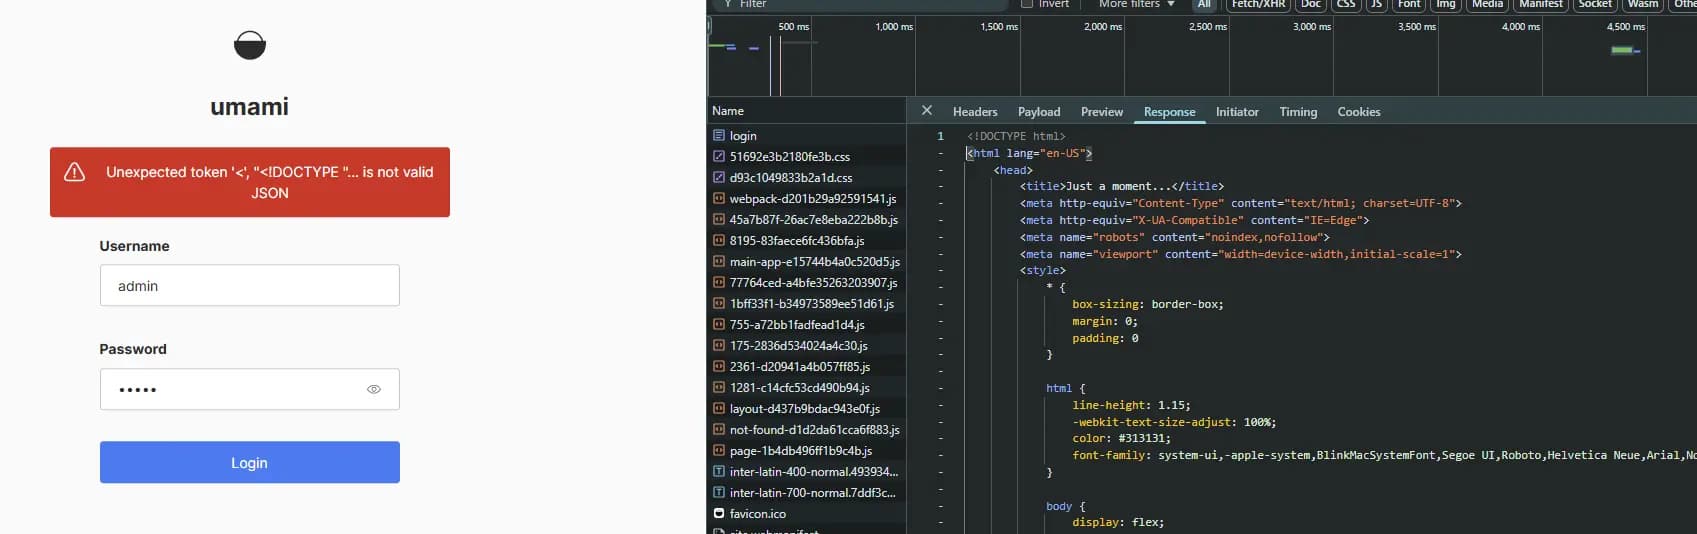Image resolution: width=1697 pixels, height=534 pixels.
Task: Click script icon beside 77764ced-a4bfe35263203907.js
Action: pyautogui.click(x=718, y=282)
